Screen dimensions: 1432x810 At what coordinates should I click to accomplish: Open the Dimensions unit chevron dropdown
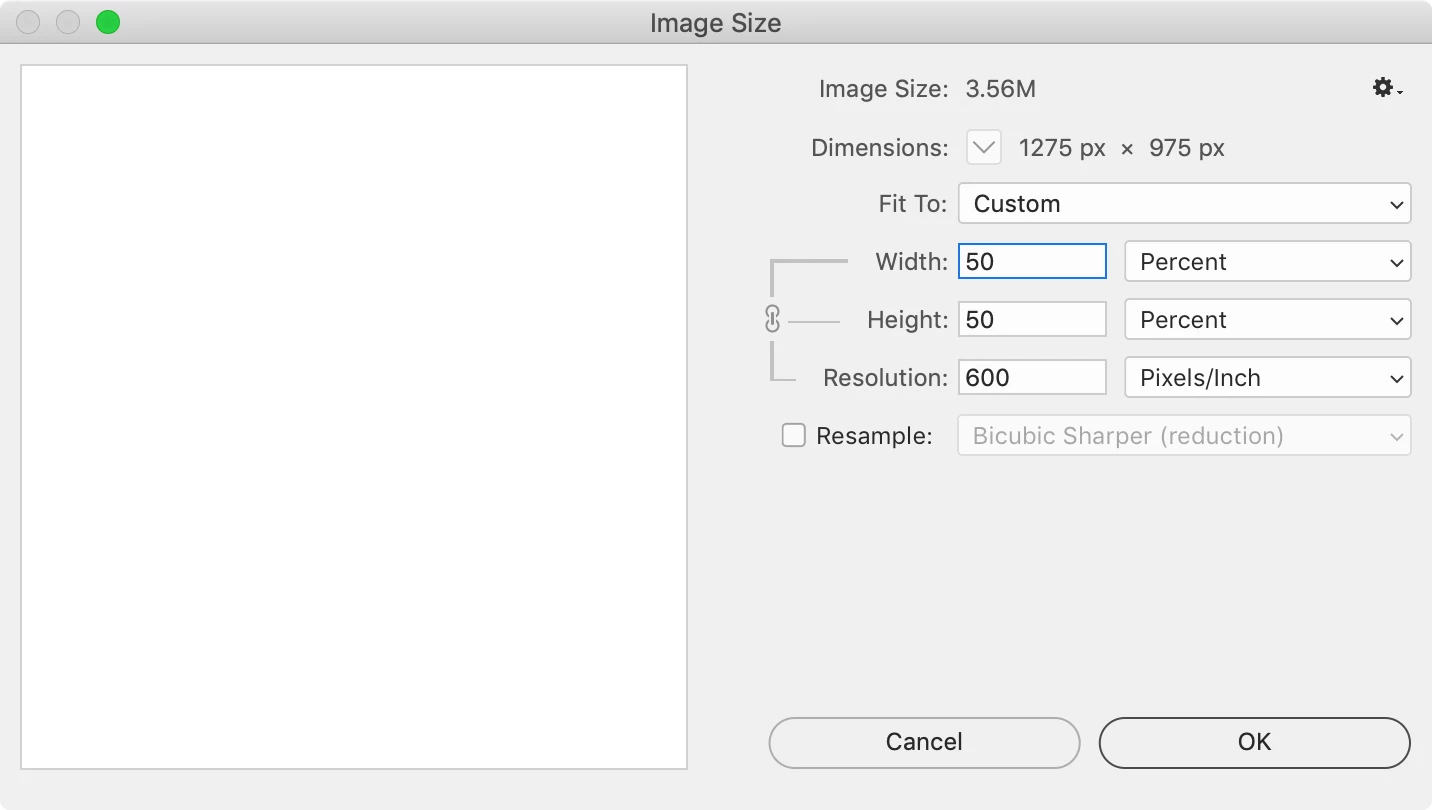pyautogui.click(x=984, y=148)
